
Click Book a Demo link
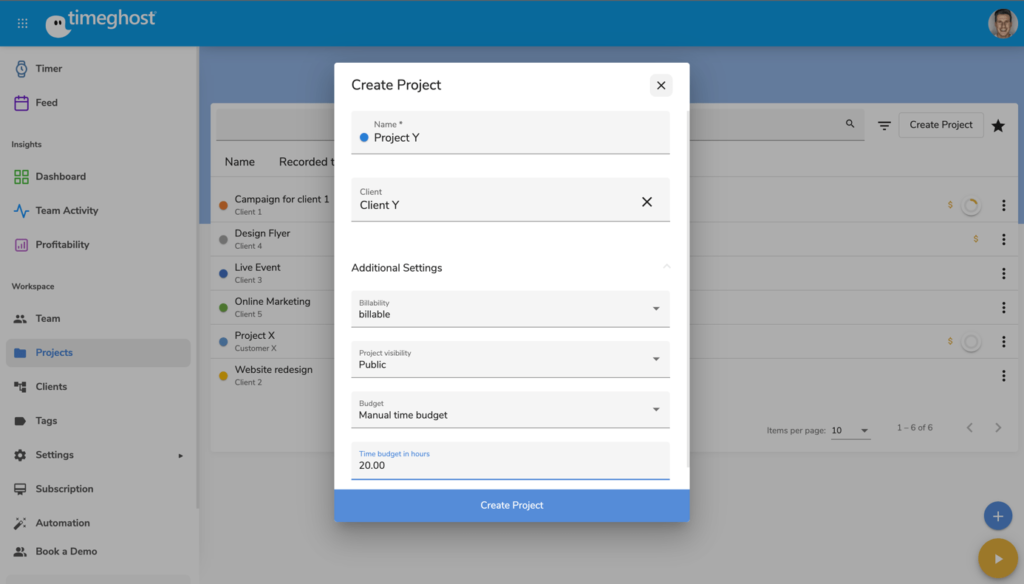click(x=66, y=551)
